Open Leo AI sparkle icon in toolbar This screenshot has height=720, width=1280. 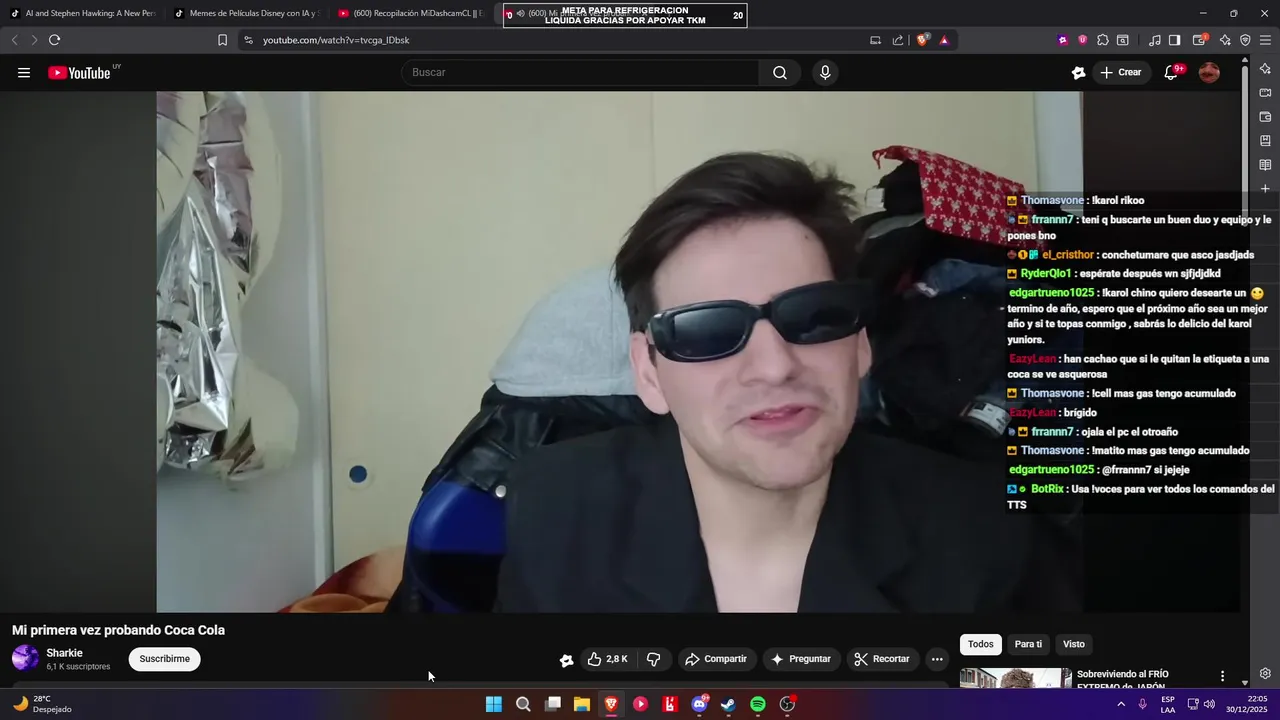pos(1225,40)
